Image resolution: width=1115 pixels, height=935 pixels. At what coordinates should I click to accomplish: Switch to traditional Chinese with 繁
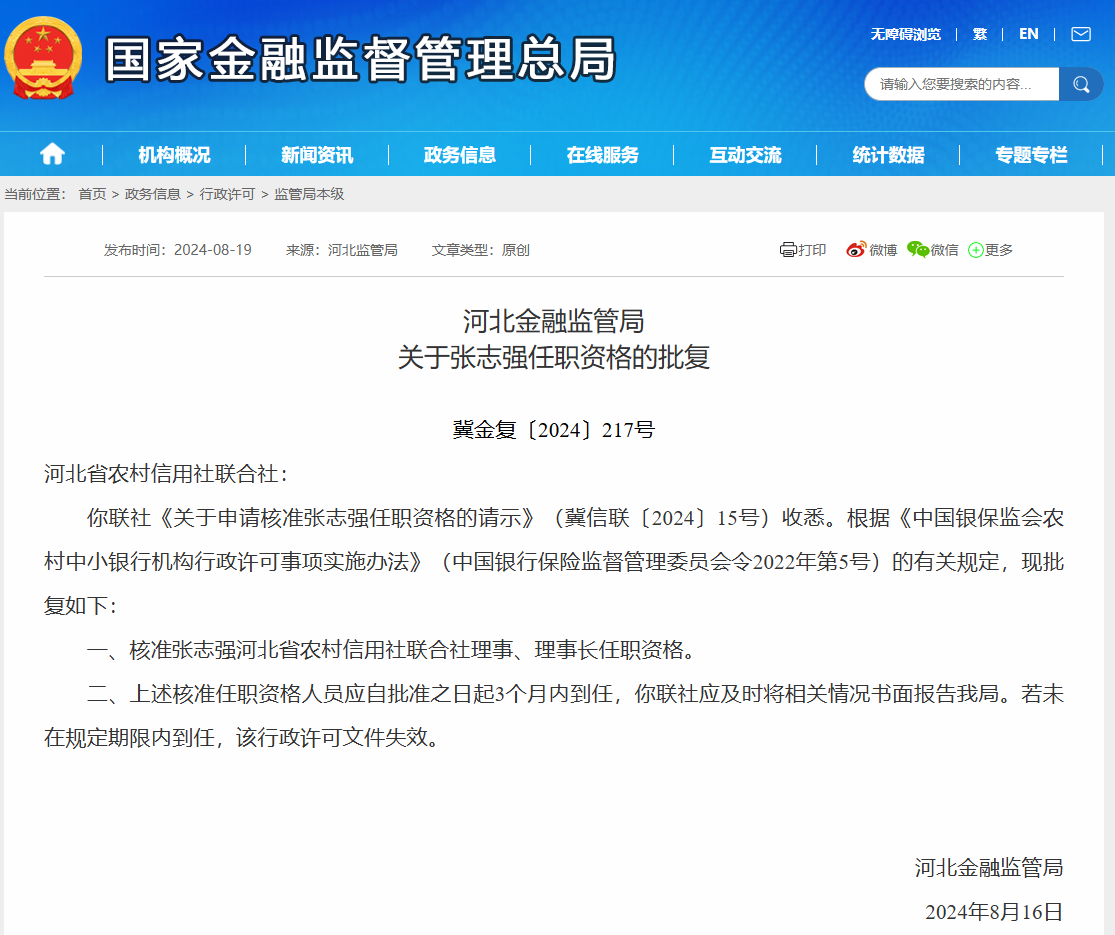tap(979, 33)
